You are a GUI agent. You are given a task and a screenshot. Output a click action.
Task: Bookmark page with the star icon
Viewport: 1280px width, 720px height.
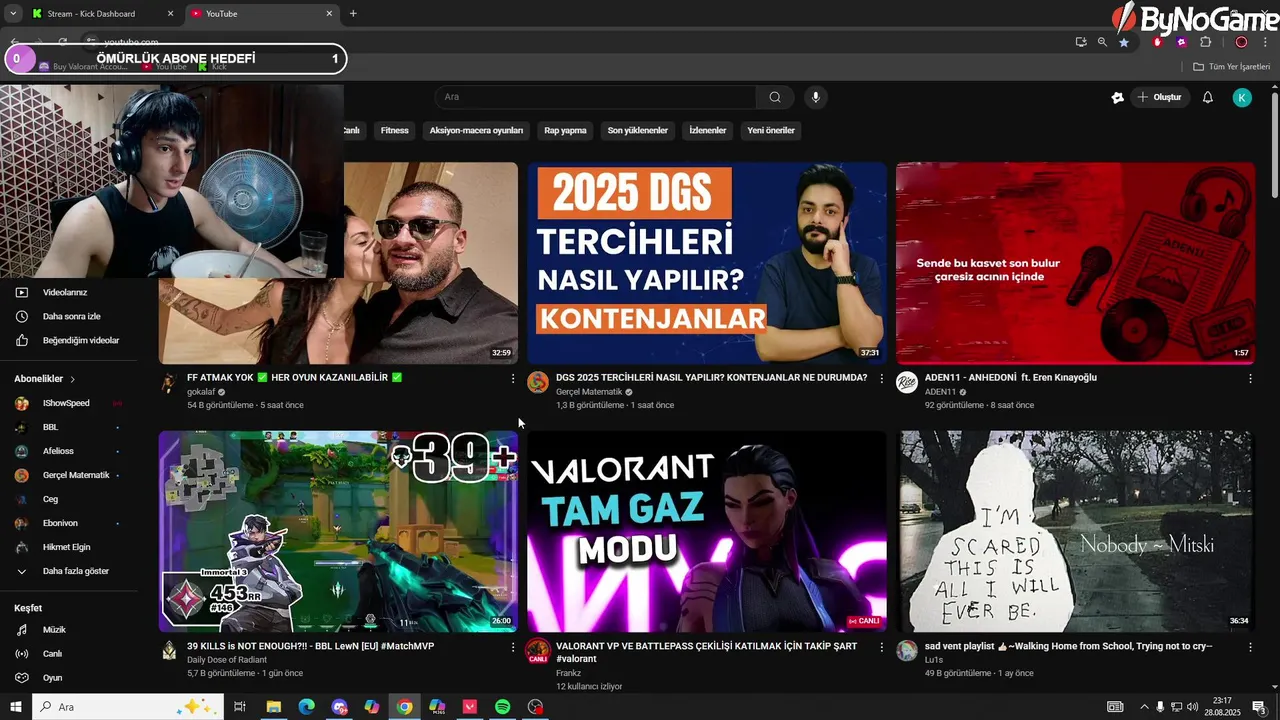(1124, 42)
